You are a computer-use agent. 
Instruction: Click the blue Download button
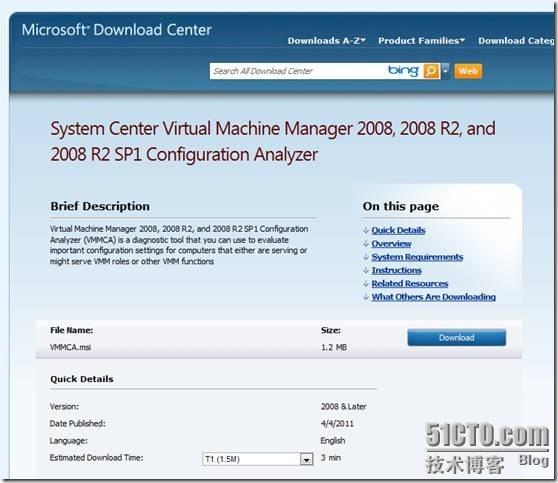pos(457,337)
